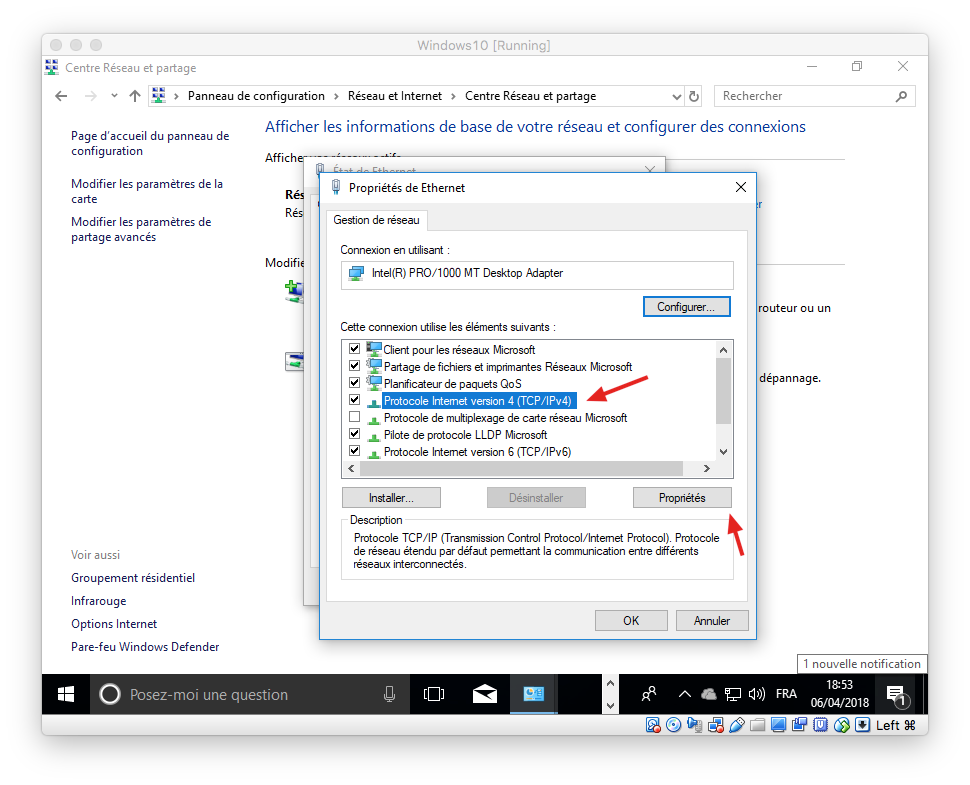Confirm with the OK button
Screen dimensions: 970x785
click(x=631, y=620)
